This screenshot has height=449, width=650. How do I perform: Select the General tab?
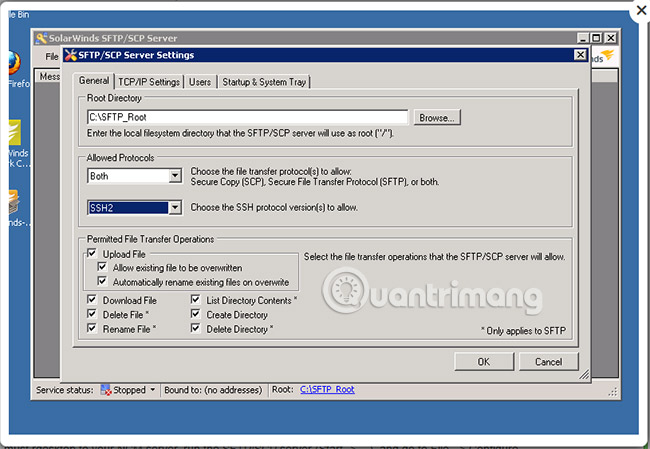point(94,80)
